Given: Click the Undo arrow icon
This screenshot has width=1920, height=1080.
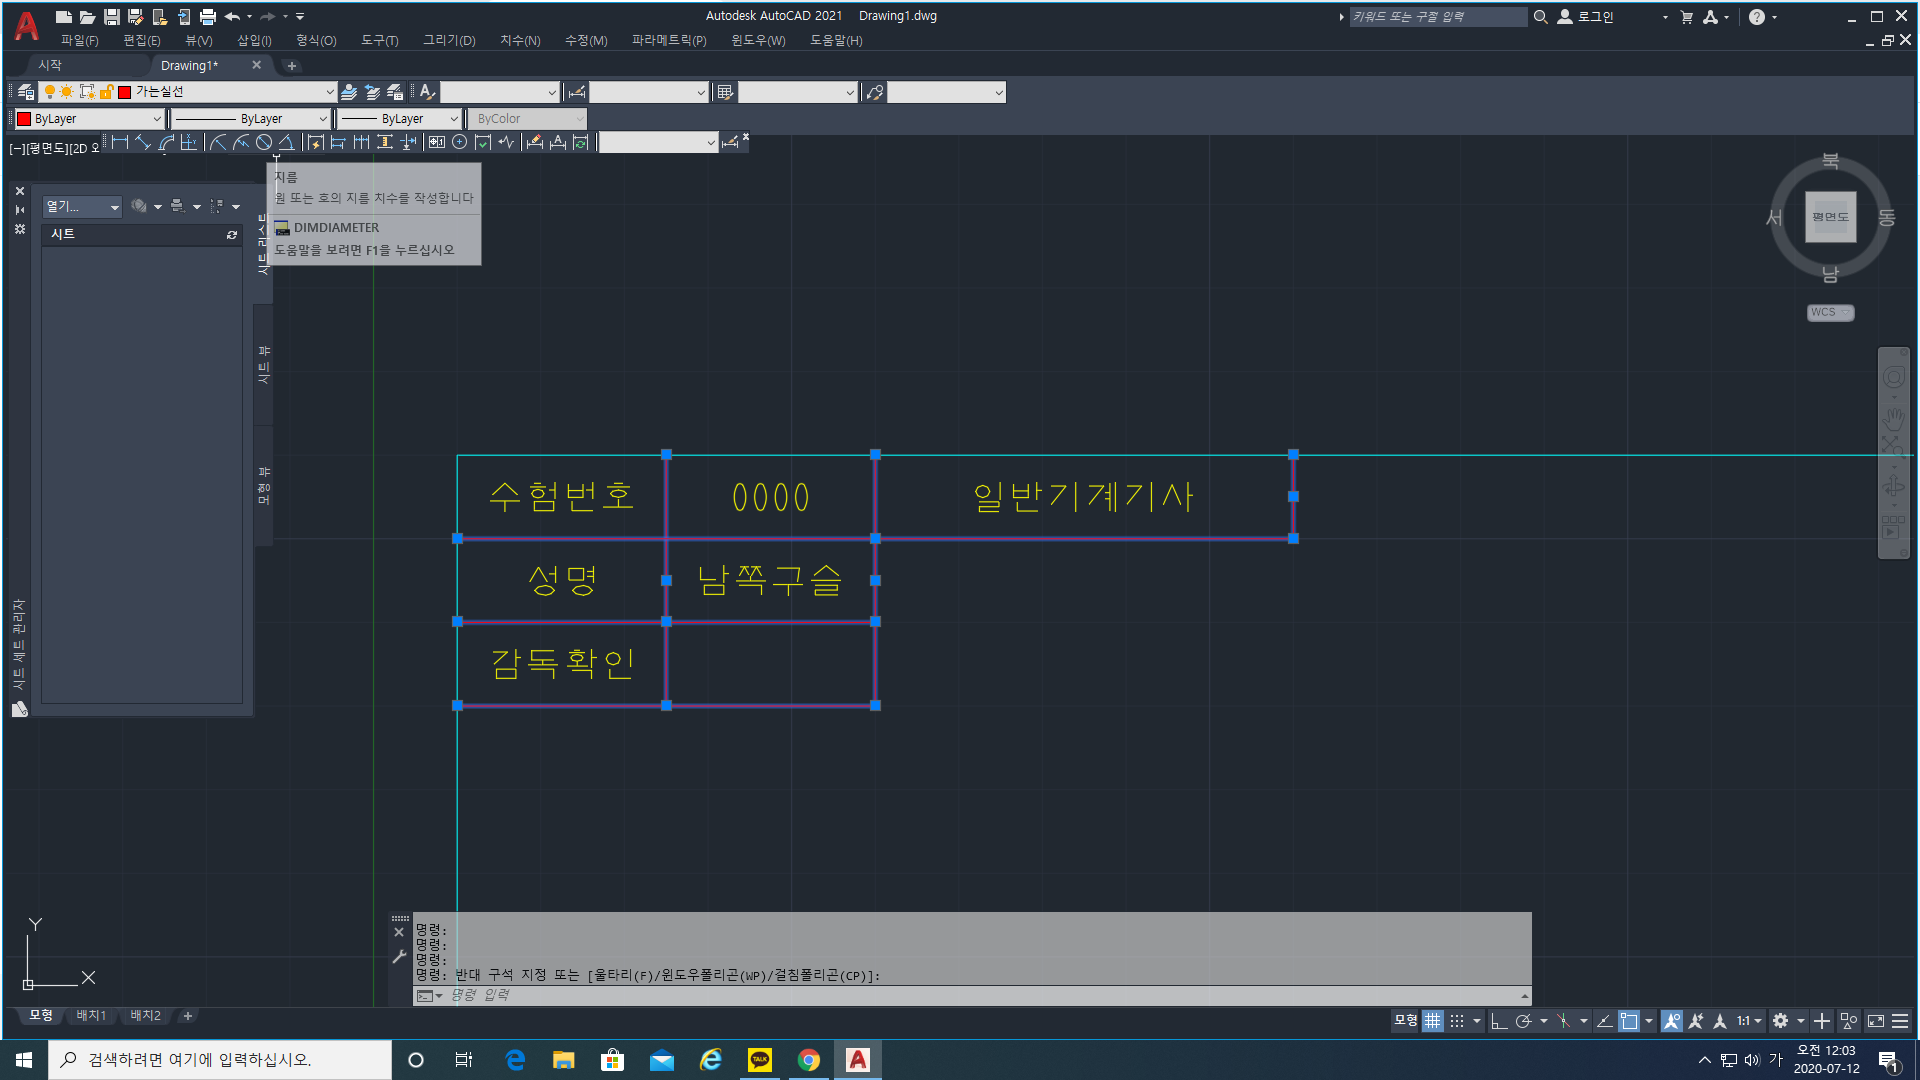Looking at the screenshot, I should click(232, 17).
